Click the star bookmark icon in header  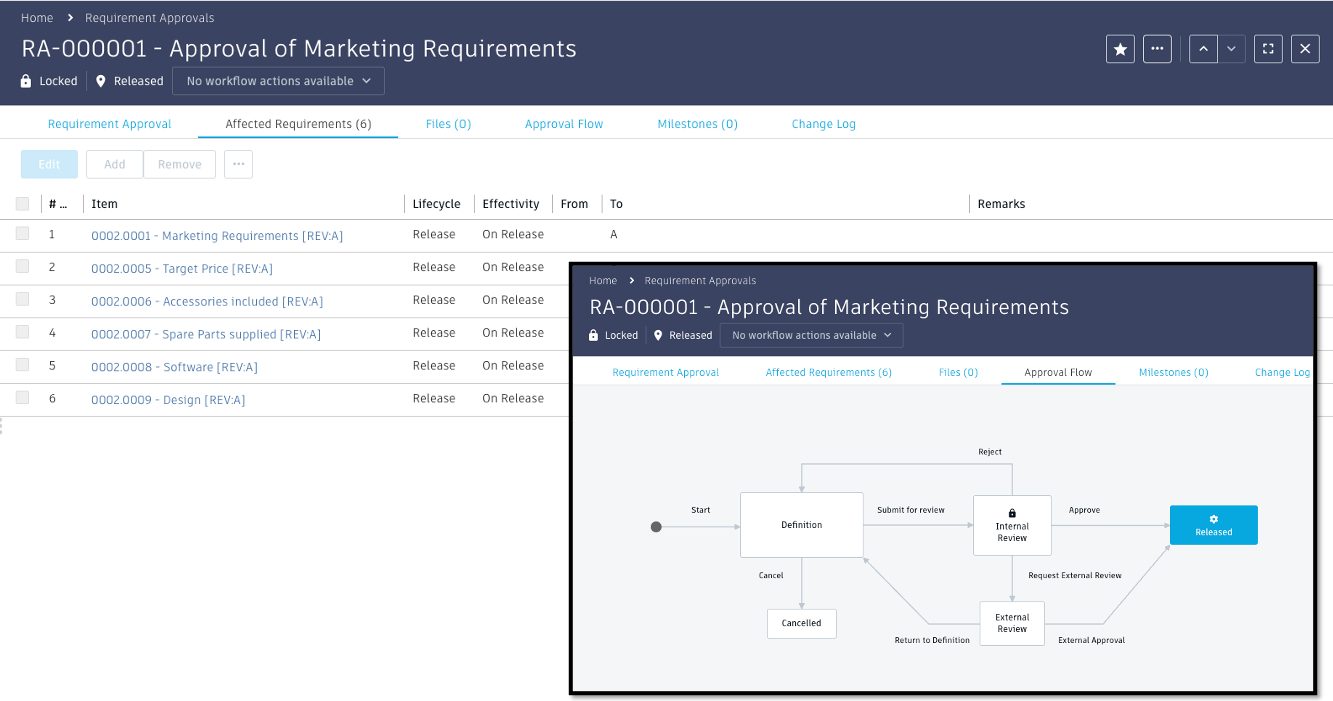point(1120,49)
